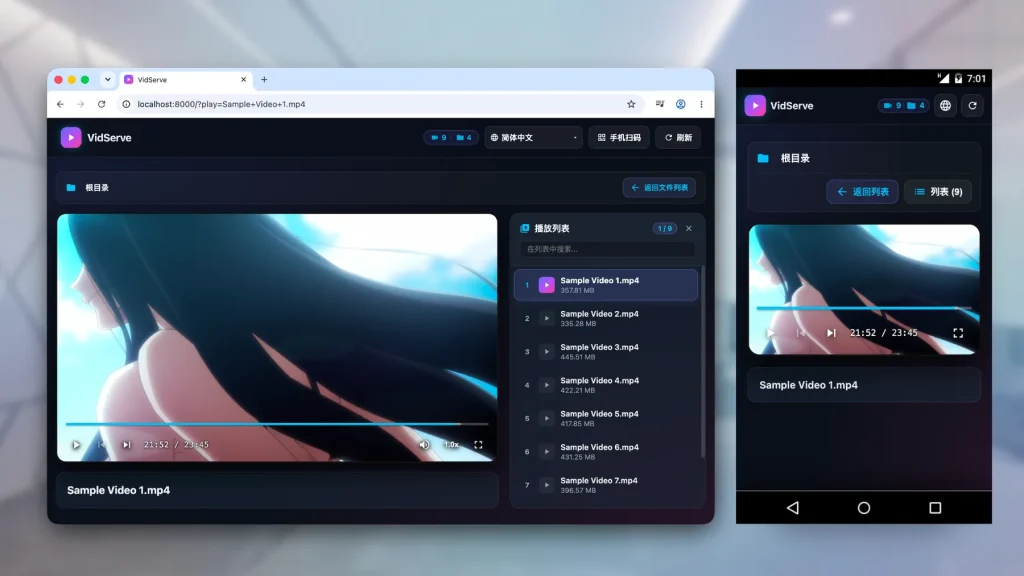Click play icon of Sample Video 6.mp4

[x=547, y=452]
